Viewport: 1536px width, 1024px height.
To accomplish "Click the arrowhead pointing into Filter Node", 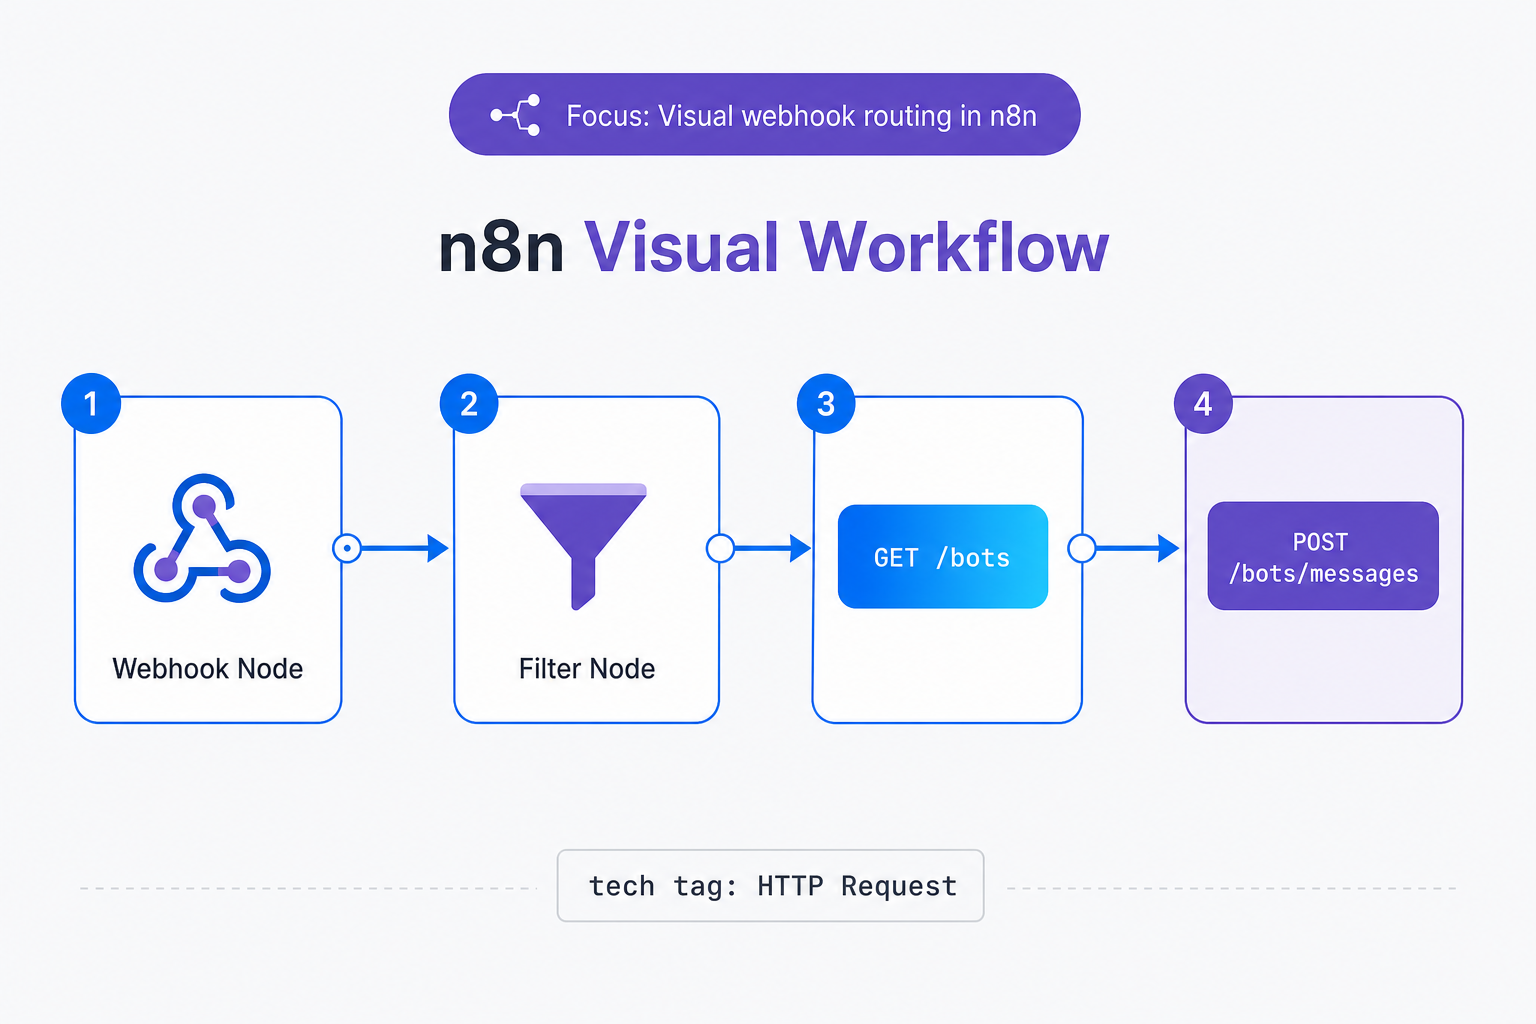I will pyautogui.click(x=438, y=548).
